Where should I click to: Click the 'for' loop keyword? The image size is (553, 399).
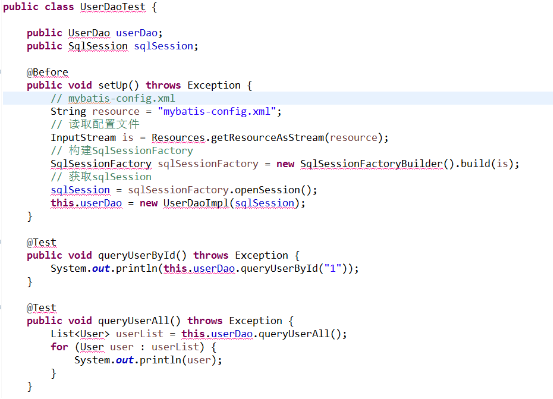(59, 347)
